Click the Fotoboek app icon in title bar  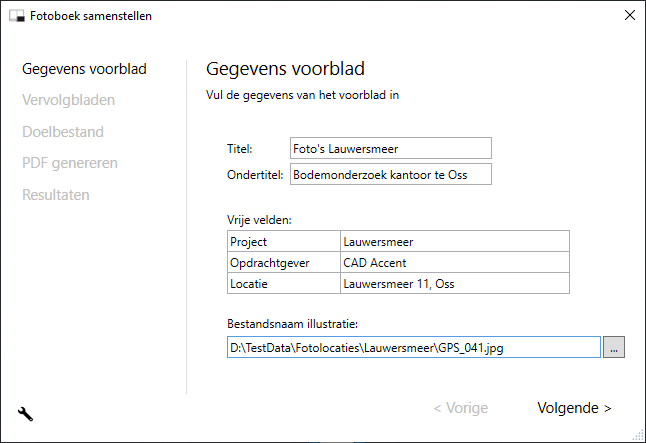point(16,16)
